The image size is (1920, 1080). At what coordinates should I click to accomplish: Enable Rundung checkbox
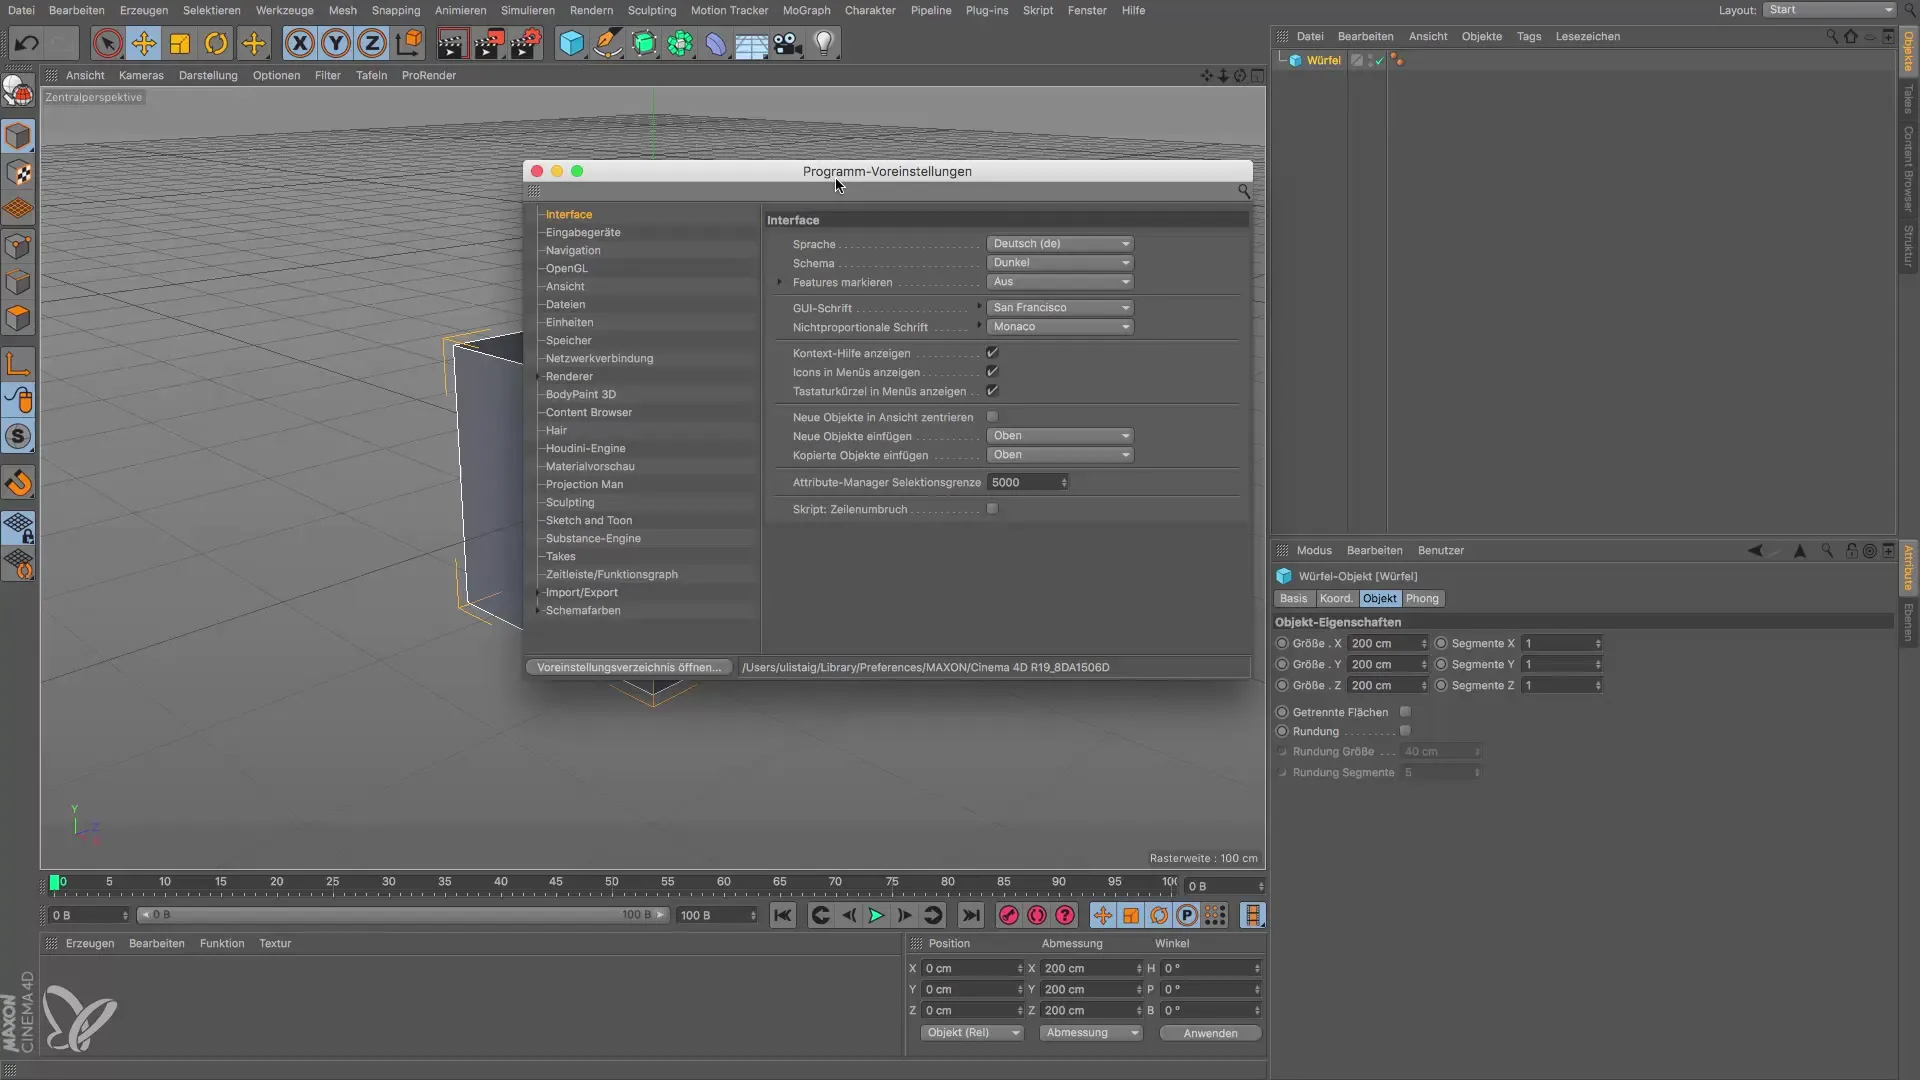point(1405,731)
